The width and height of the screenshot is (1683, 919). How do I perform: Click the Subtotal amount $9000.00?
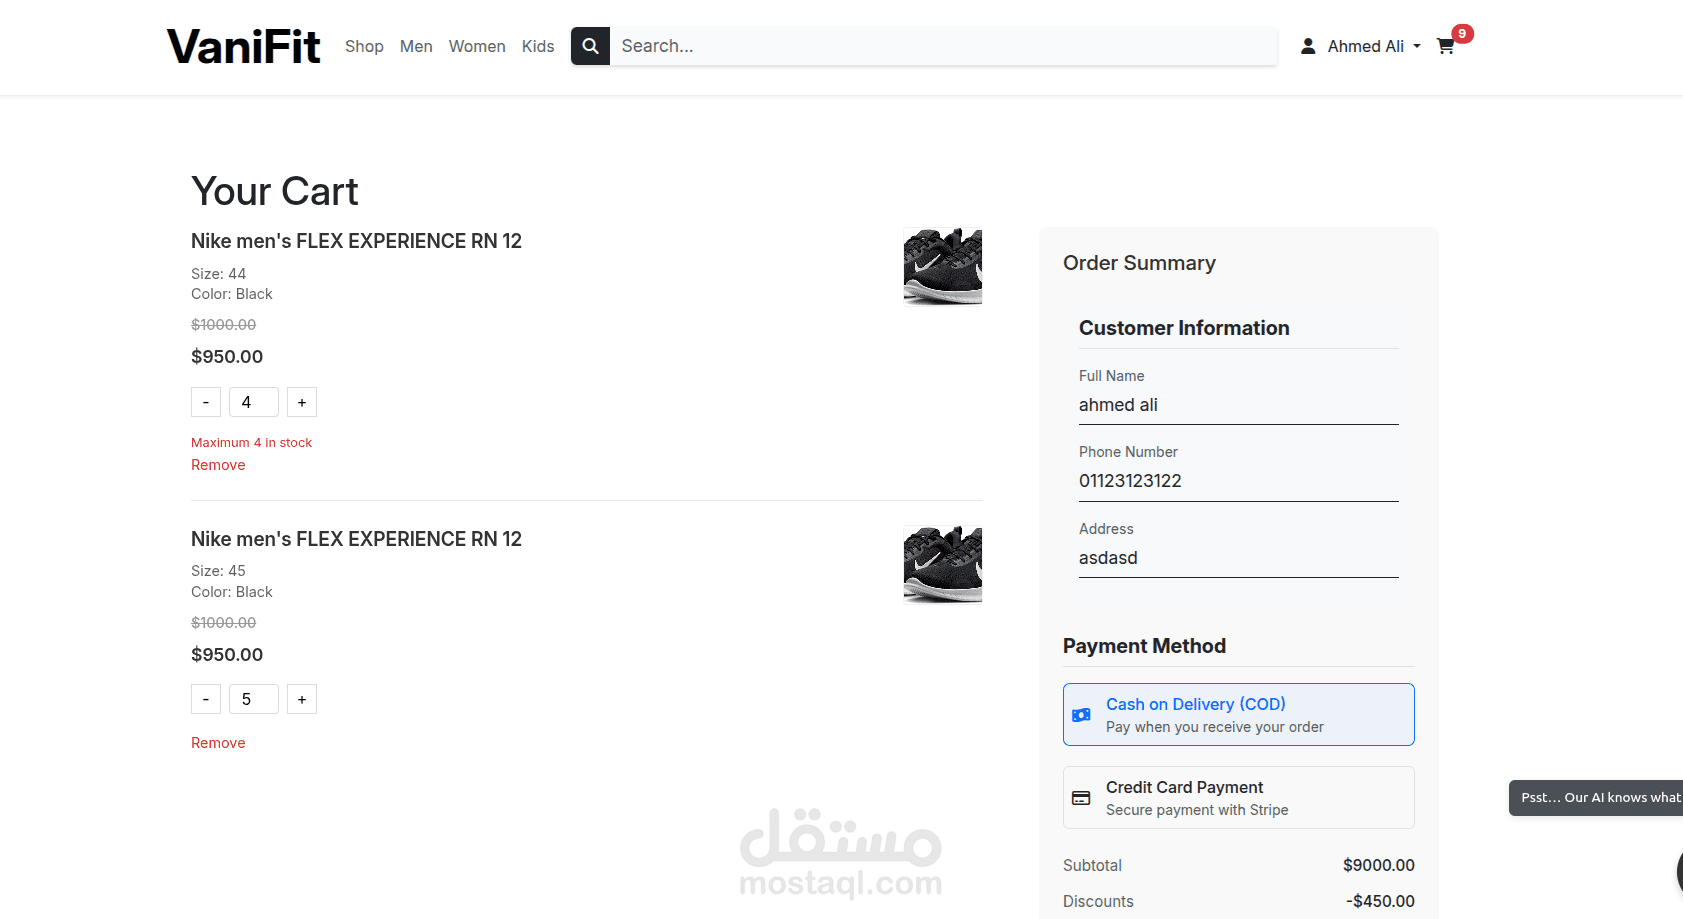pos(1378,865)
